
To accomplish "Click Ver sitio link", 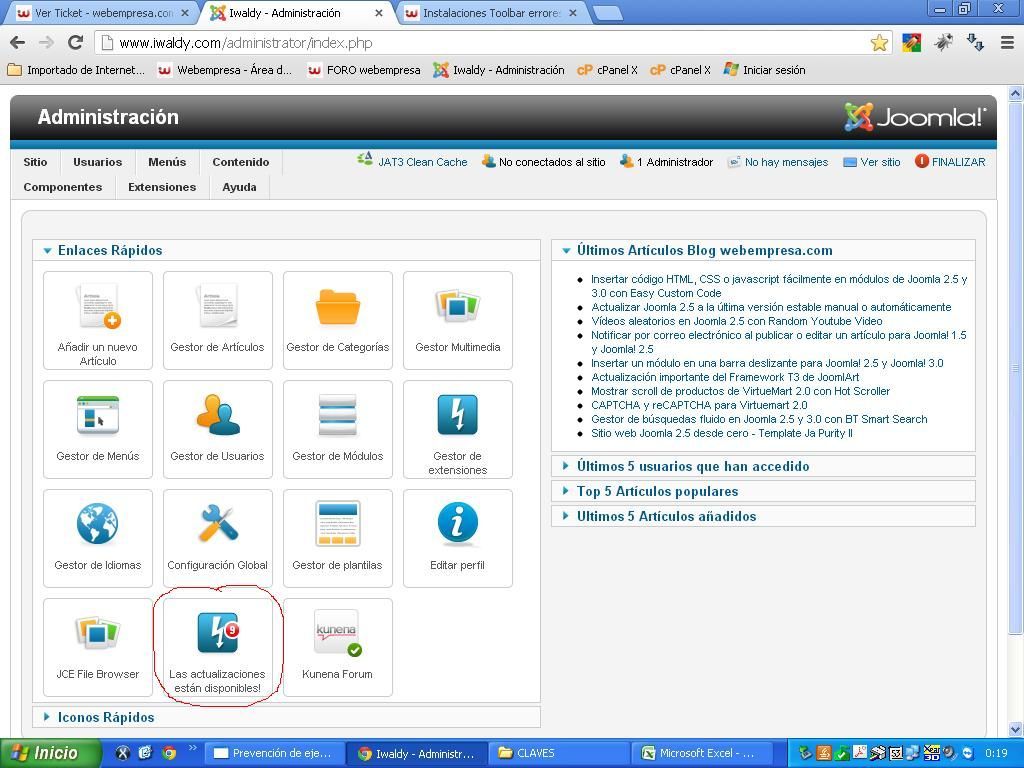I will tap(880, 162).
